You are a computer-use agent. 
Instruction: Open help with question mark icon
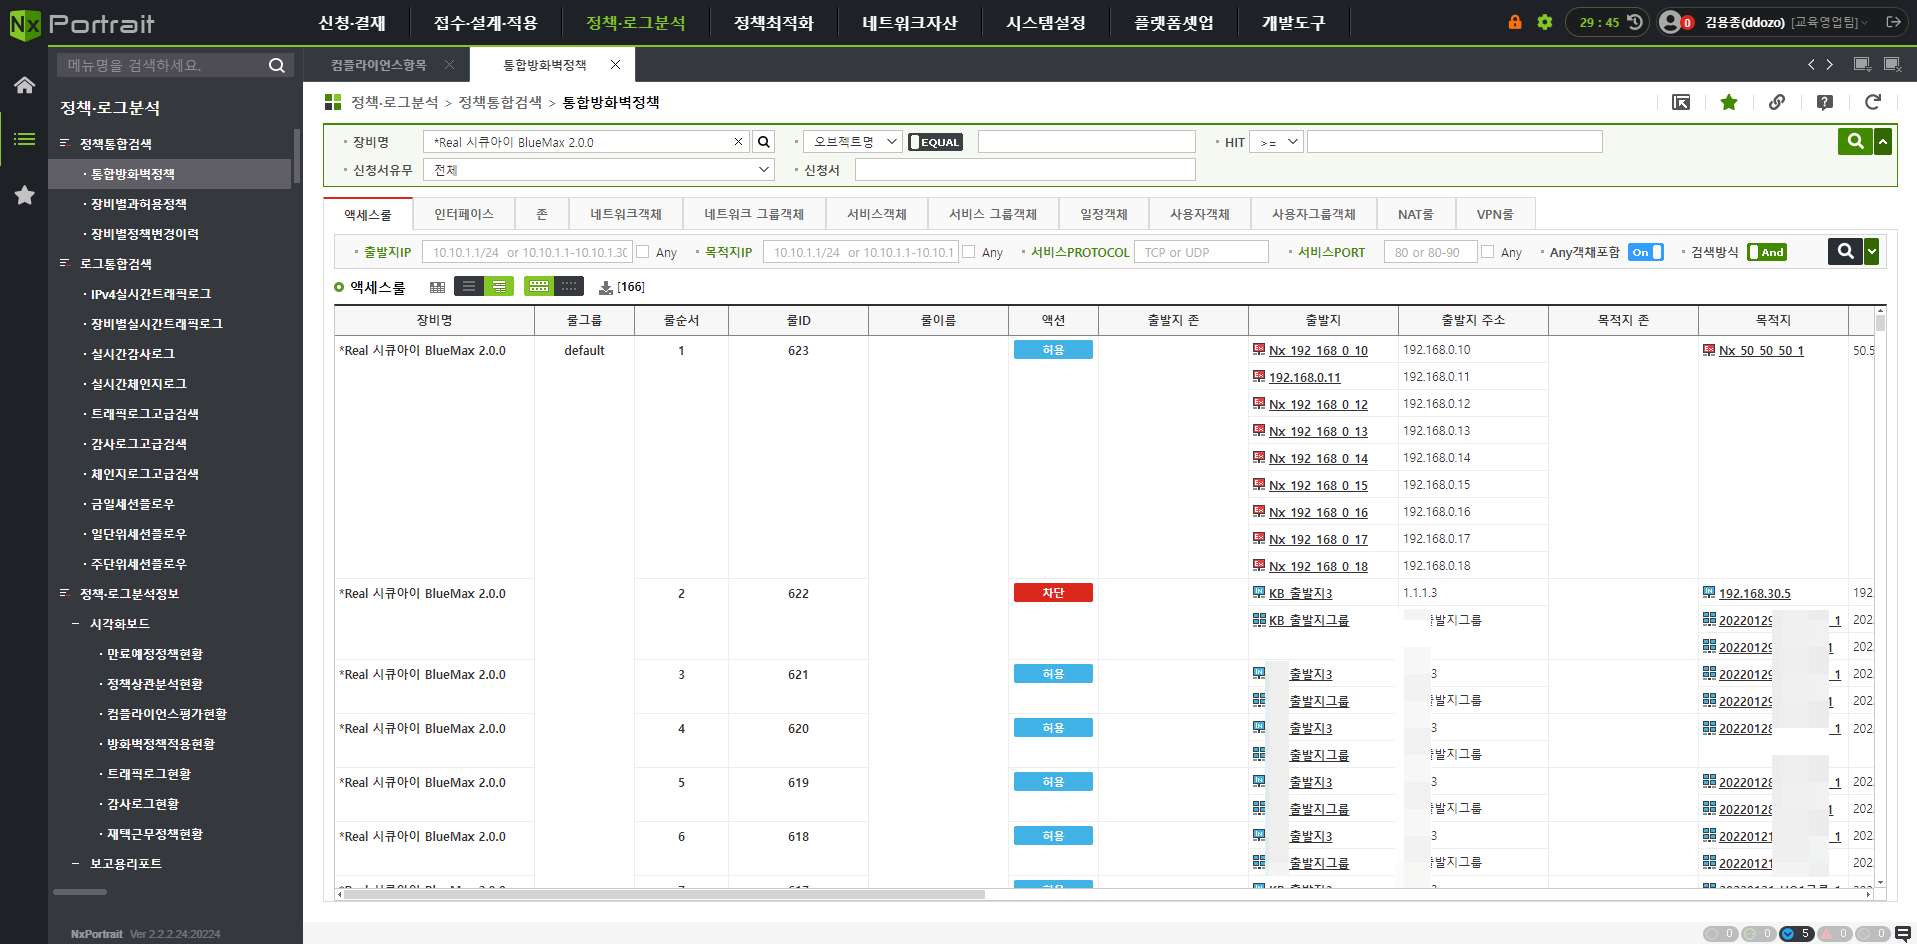[x=1825, y=102]
